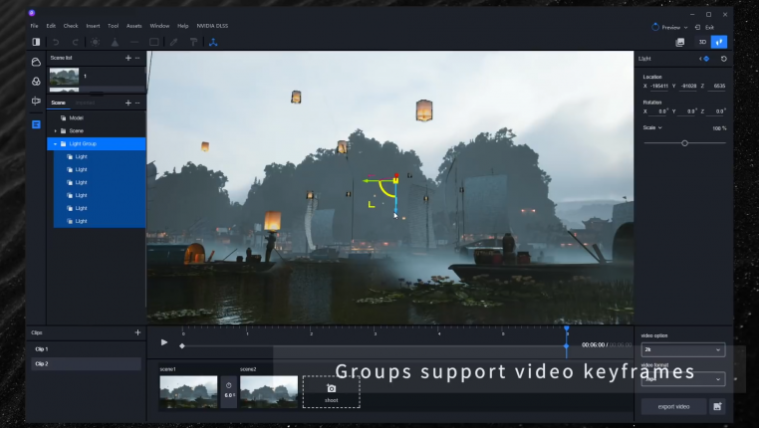The image size is (759, 428).
Task: Switch to 3D view mode
Action: coord(702,42)
